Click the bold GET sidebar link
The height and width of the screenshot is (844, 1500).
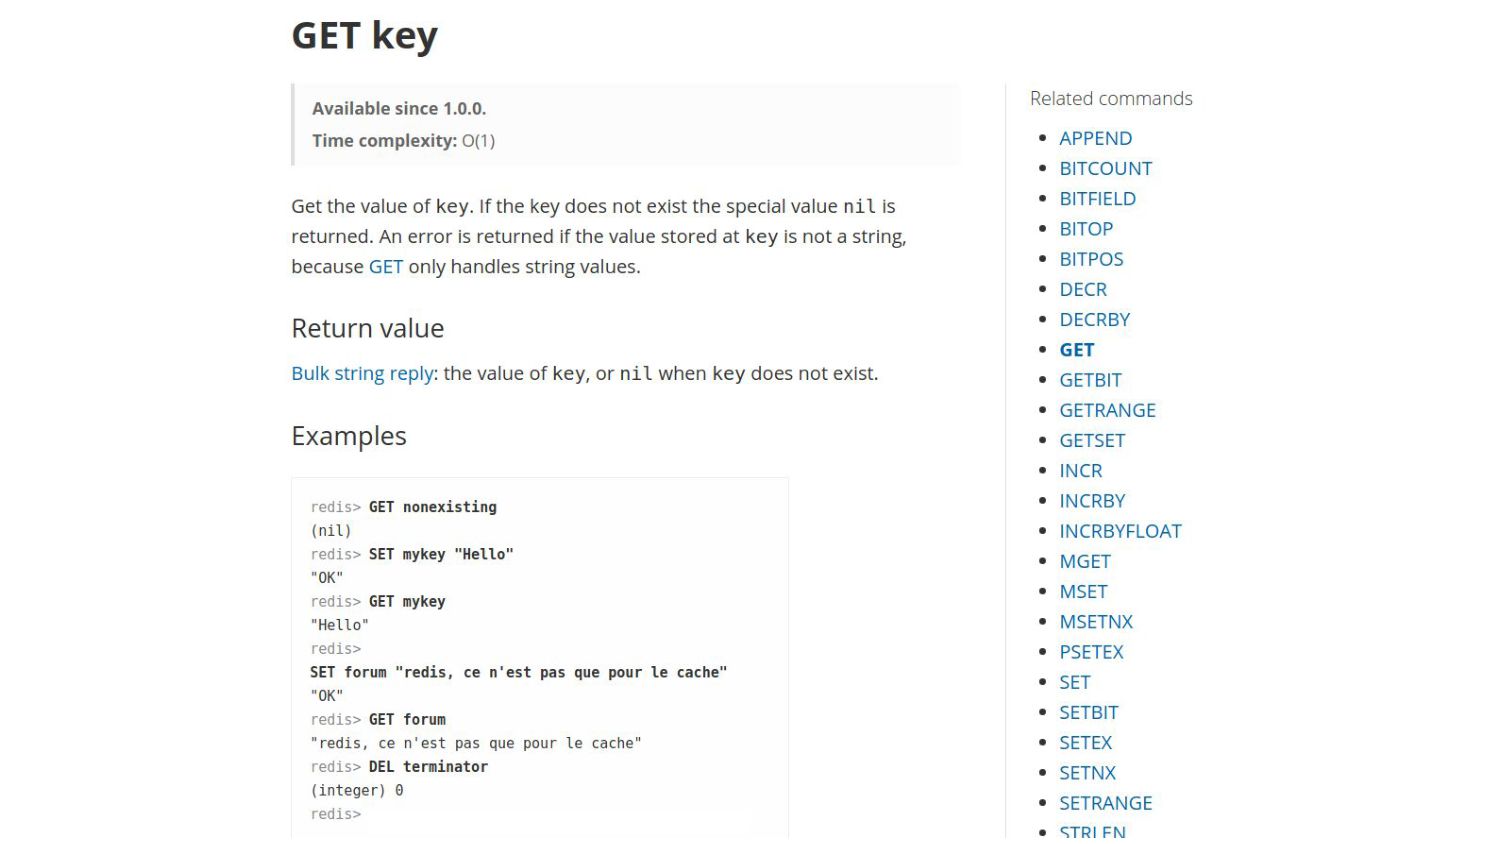click(1076, 350)
